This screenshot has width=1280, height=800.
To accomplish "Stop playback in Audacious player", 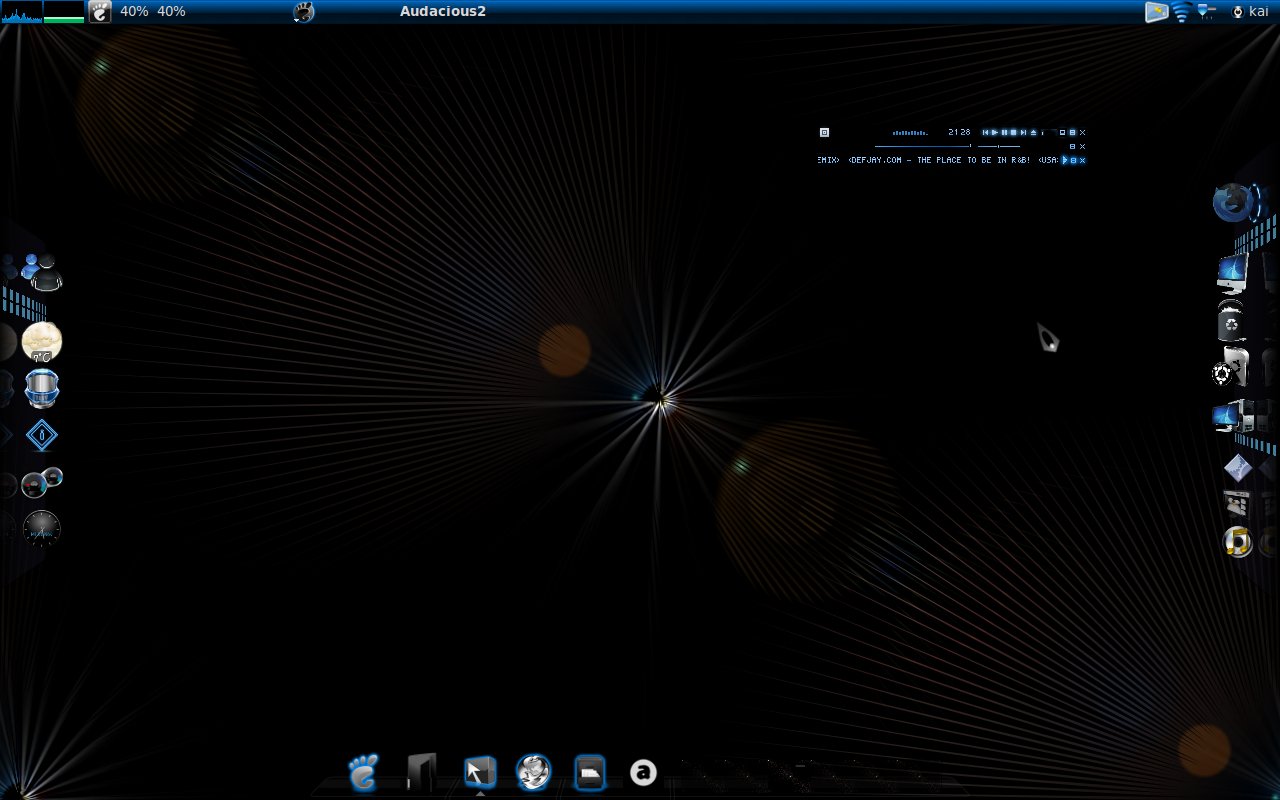I will tap(1013, 132).
